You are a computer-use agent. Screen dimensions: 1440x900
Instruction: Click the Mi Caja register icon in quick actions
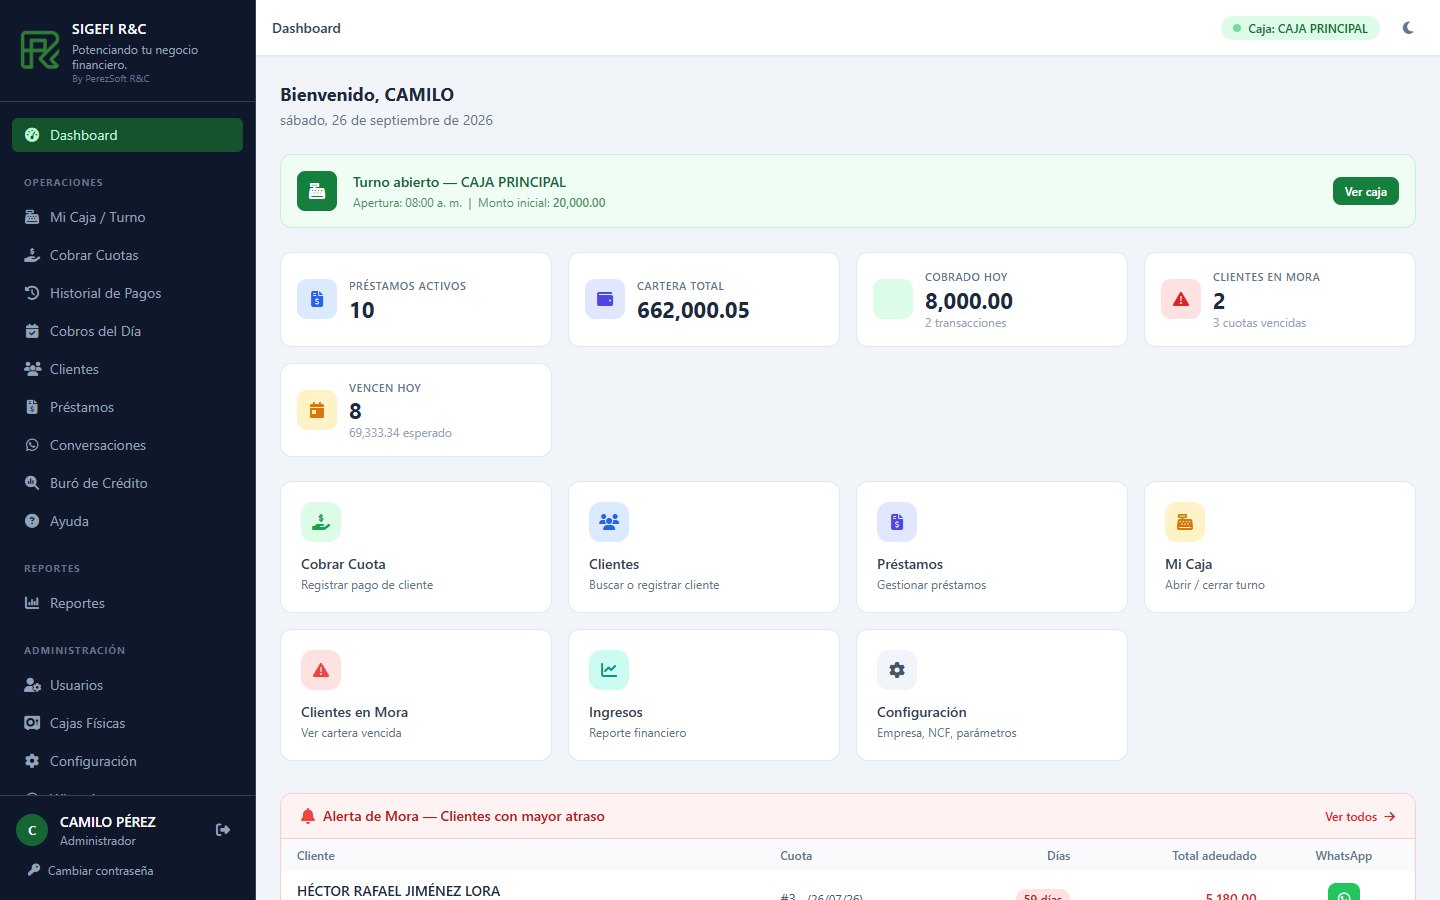tap(1185, 522)
